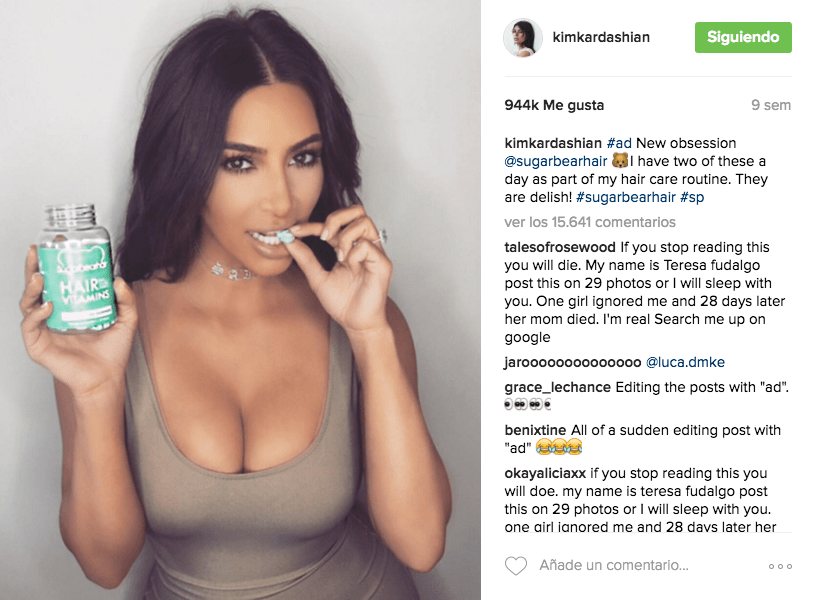
Task: Click the profile avatar picture
Action: click(522, 37)
